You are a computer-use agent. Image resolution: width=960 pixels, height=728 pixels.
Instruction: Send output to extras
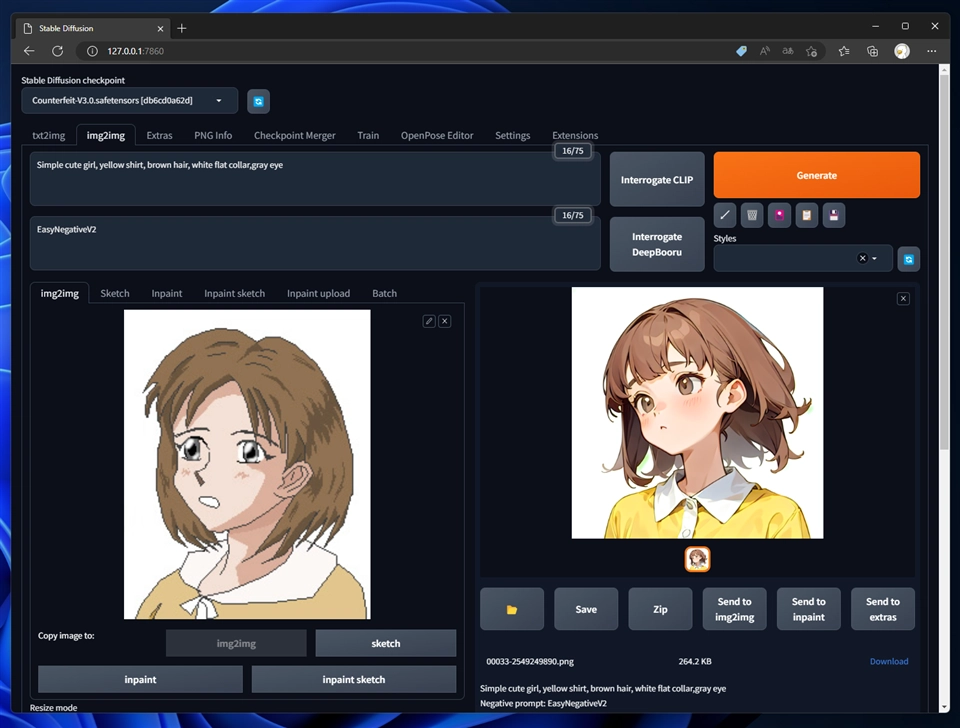point(883,609)
